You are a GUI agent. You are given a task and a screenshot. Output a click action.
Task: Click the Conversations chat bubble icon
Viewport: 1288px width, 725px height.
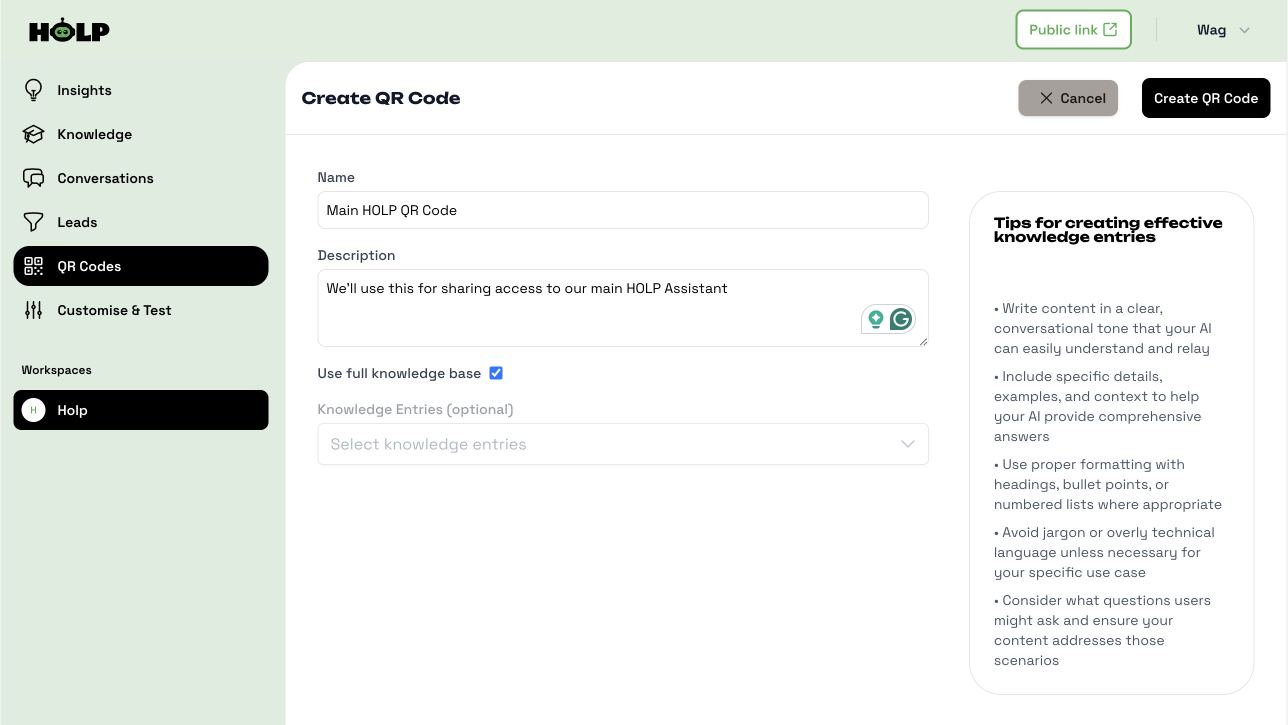(x=34, y=178)
